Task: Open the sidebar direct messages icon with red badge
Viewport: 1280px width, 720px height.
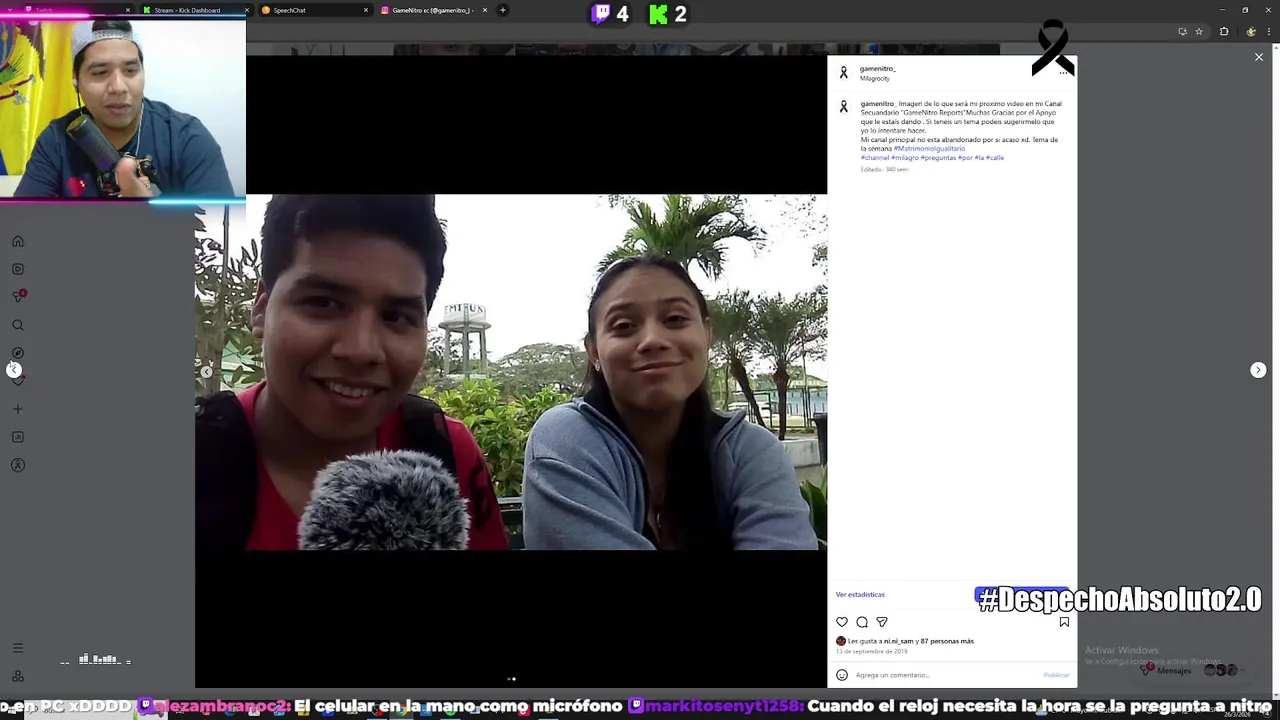Action: (x=18, y=296)
